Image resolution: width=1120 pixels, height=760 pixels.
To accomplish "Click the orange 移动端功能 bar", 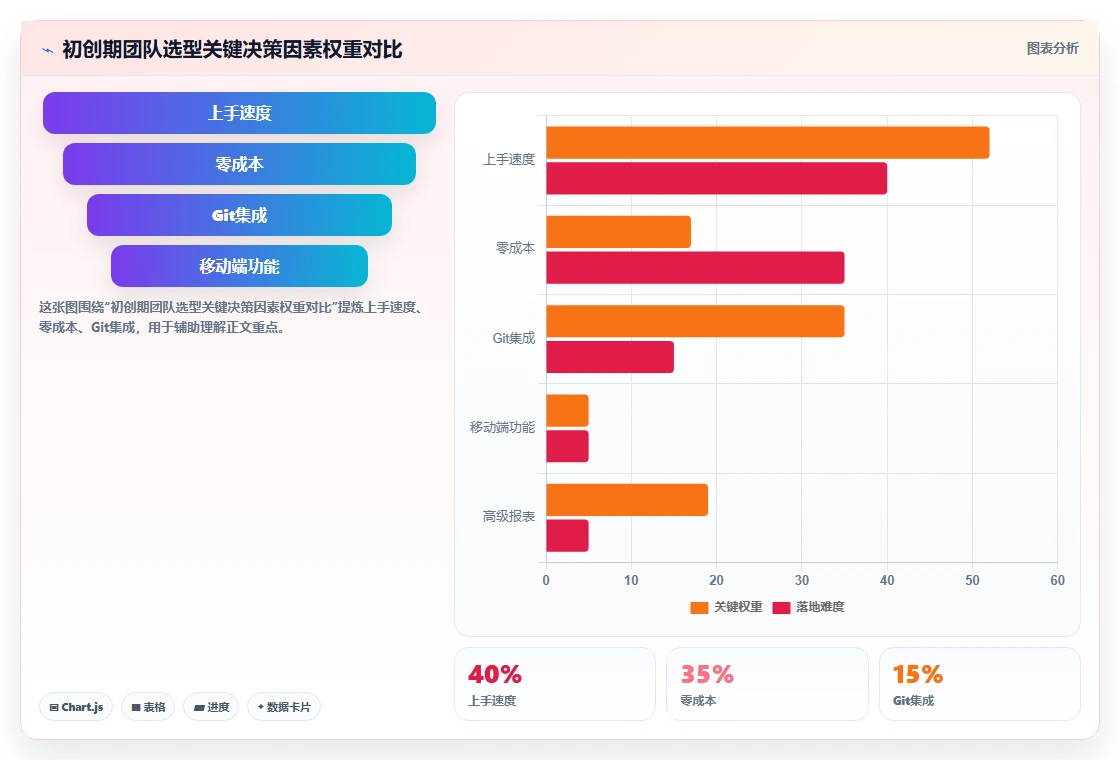I will [567, 411].
